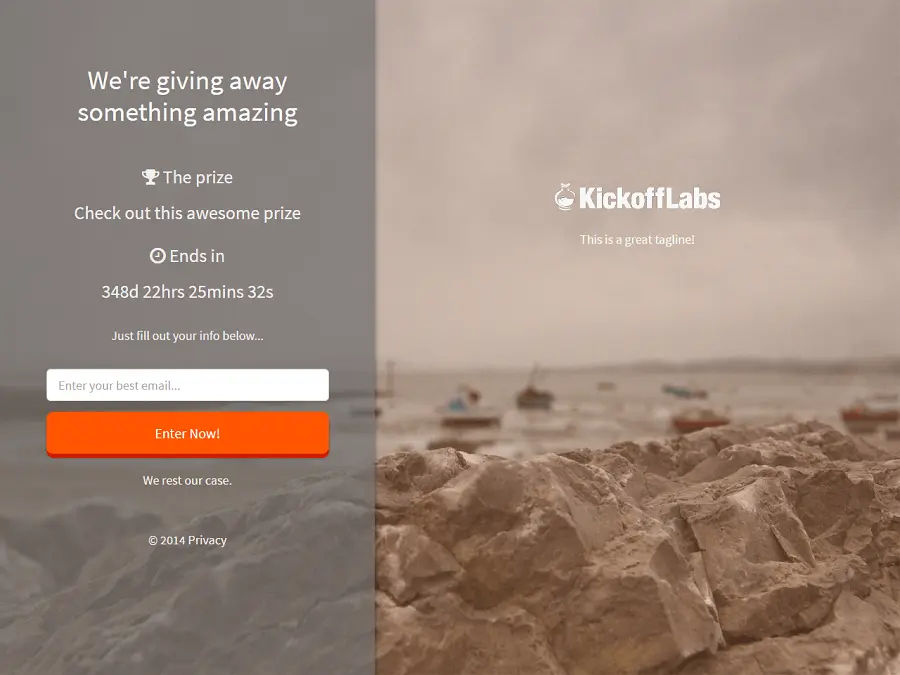This screenshot has width=900, height=675.
Task: Click the 'Ends in' label
Action: click(x=197, y=256)
